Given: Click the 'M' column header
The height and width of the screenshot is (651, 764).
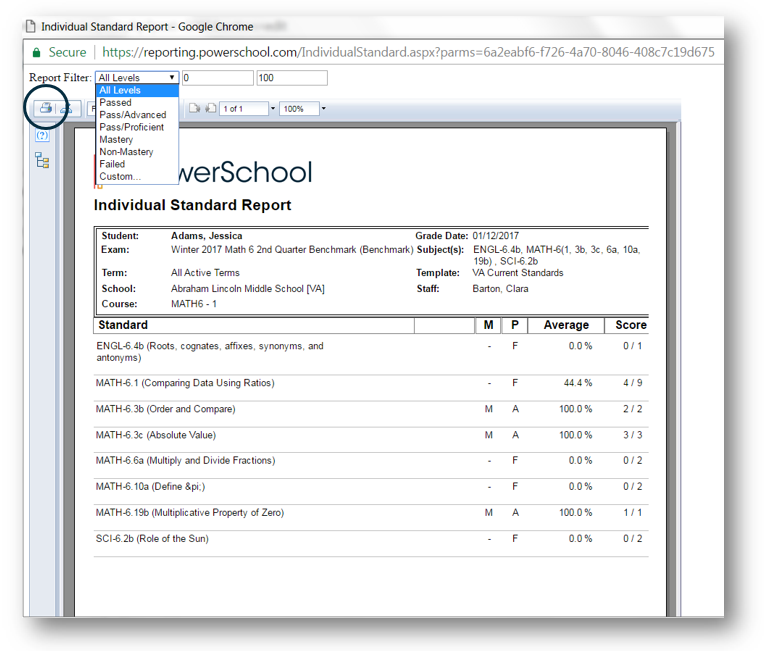Looking at the screenshot, I should tap(488, 325).
